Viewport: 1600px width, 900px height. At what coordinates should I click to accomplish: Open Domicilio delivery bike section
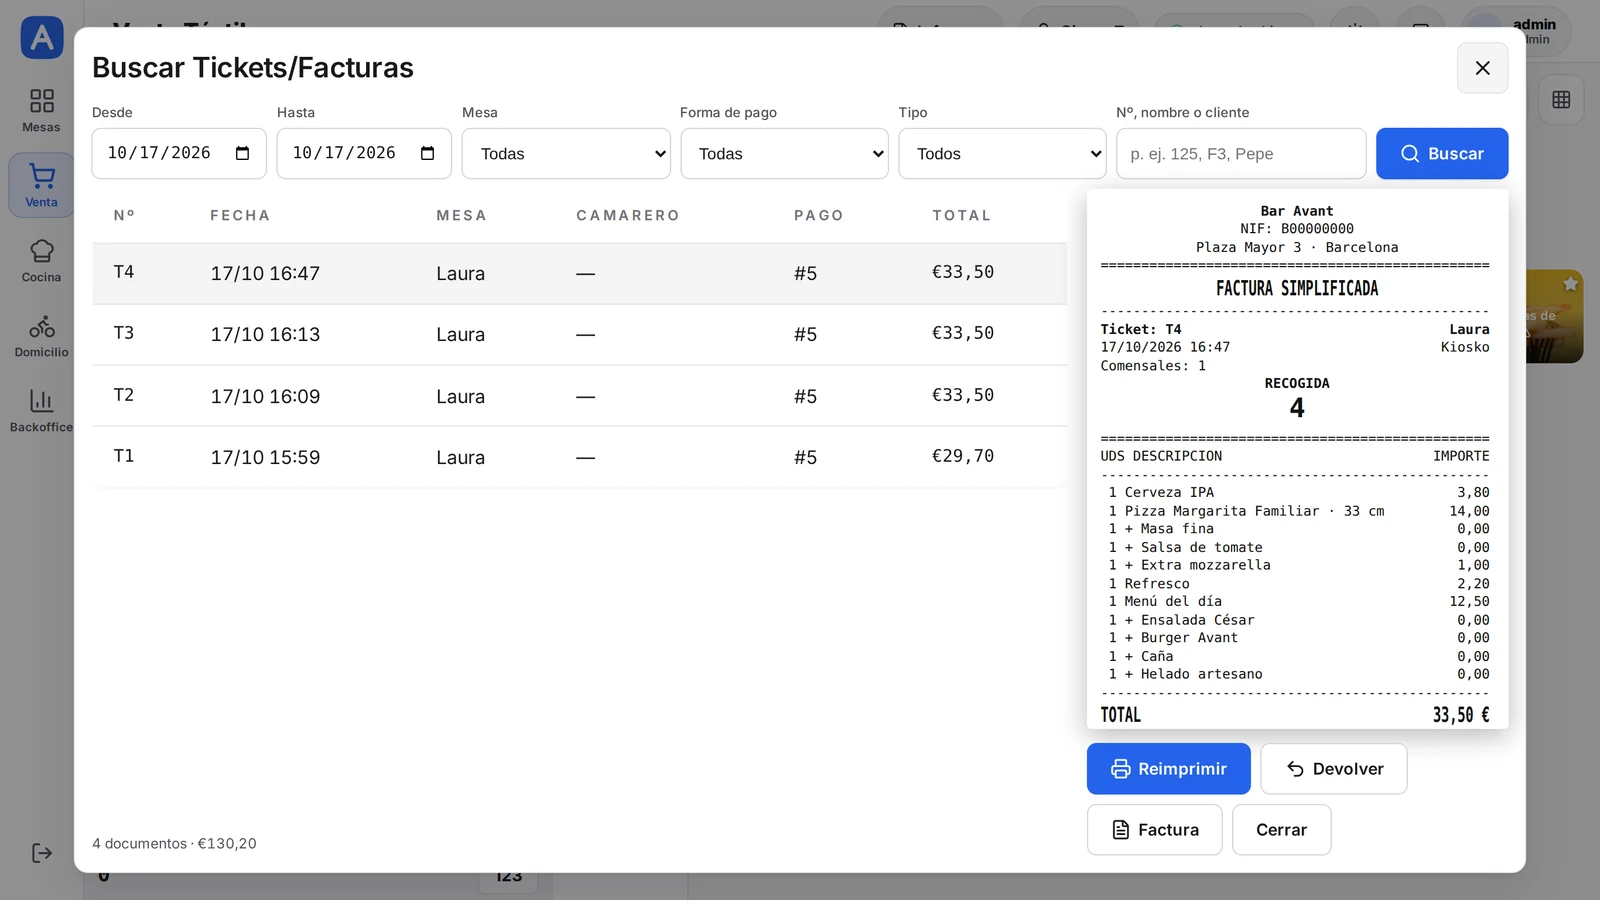[41, 335]
